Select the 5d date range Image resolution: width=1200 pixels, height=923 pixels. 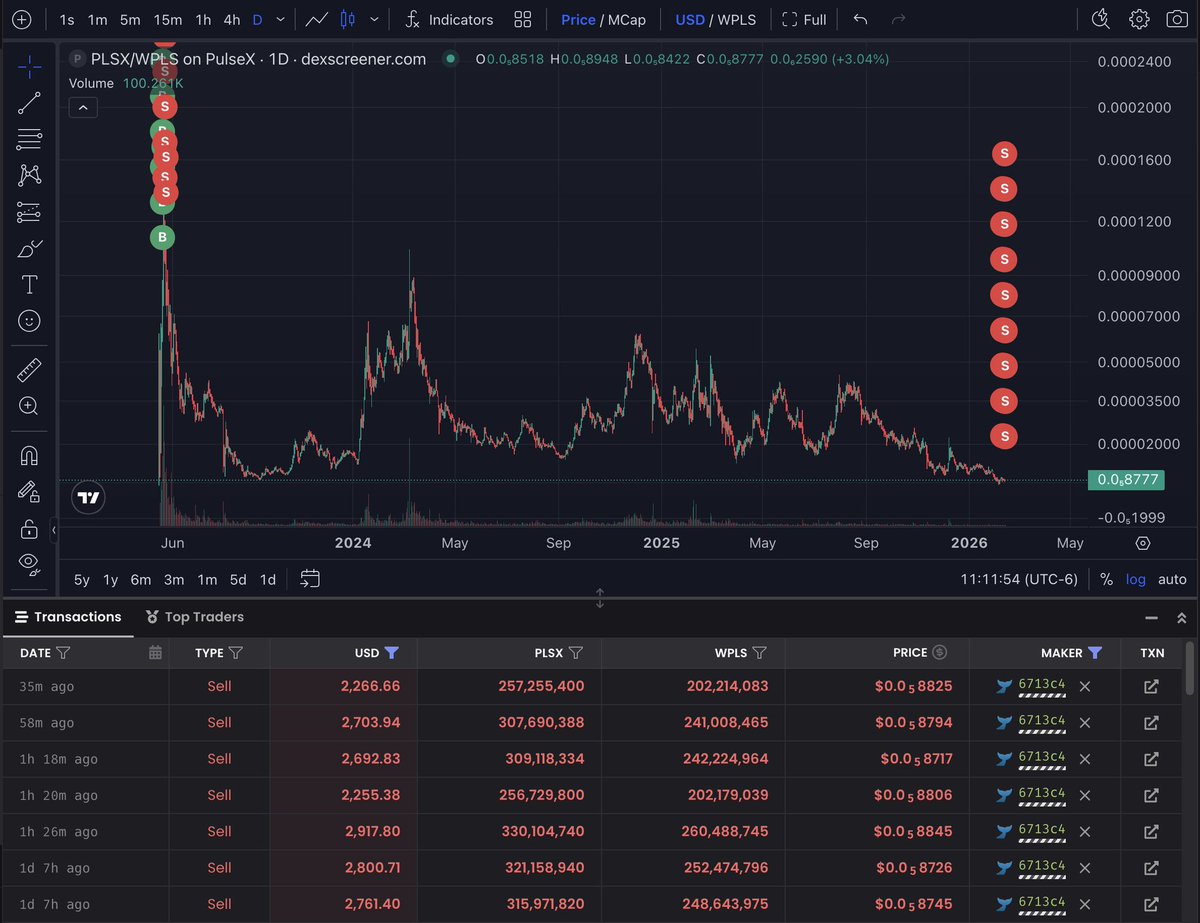tap(238, 580)
